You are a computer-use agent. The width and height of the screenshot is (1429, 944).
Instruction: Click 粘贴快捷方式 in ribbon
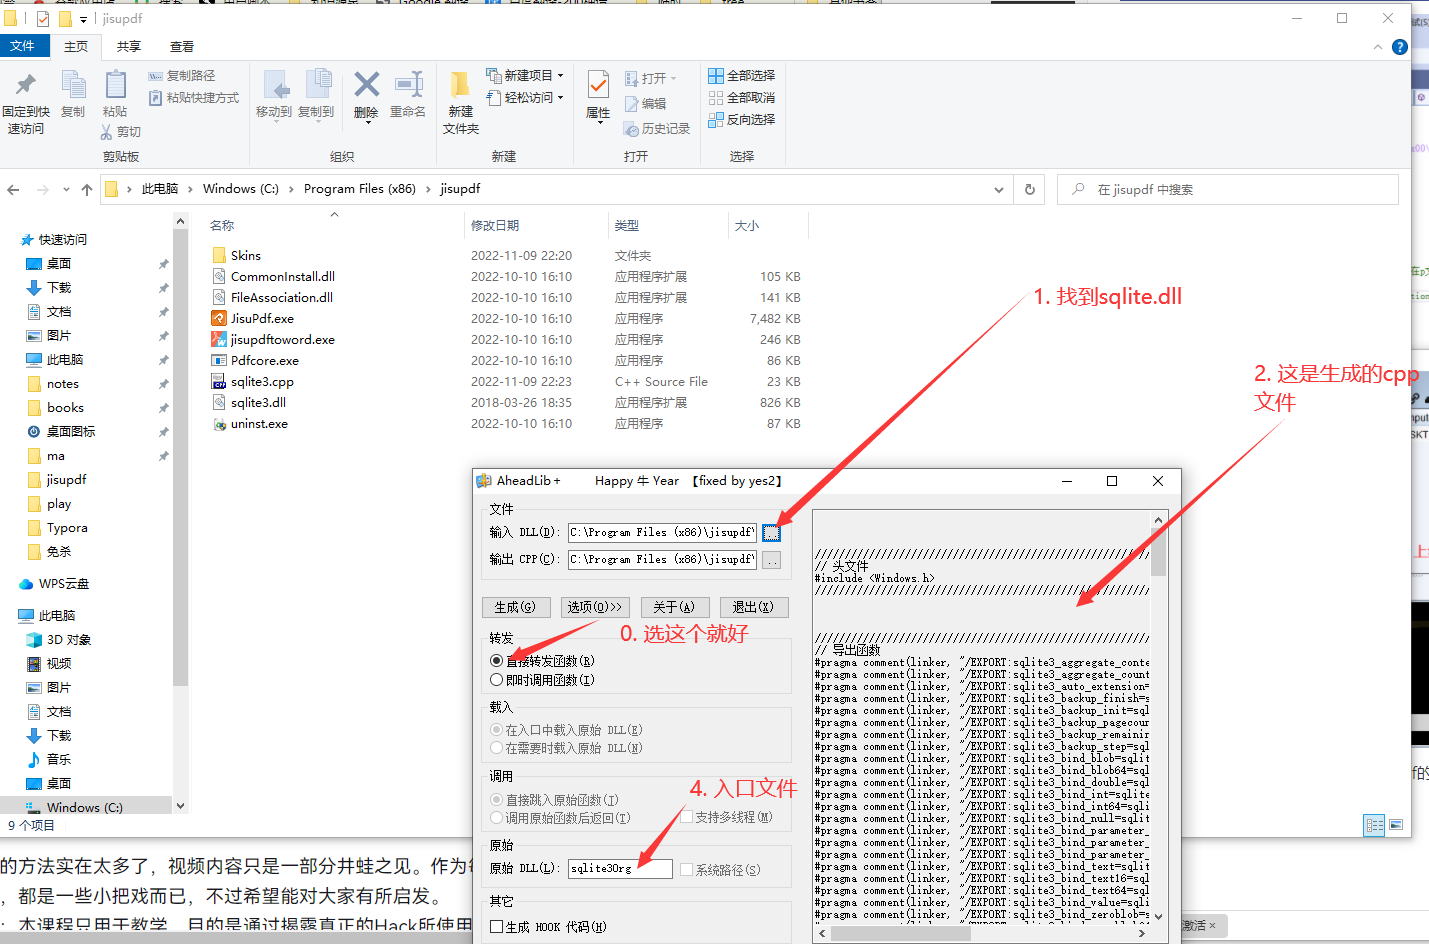pyautogui.click(x=194, y=98)
